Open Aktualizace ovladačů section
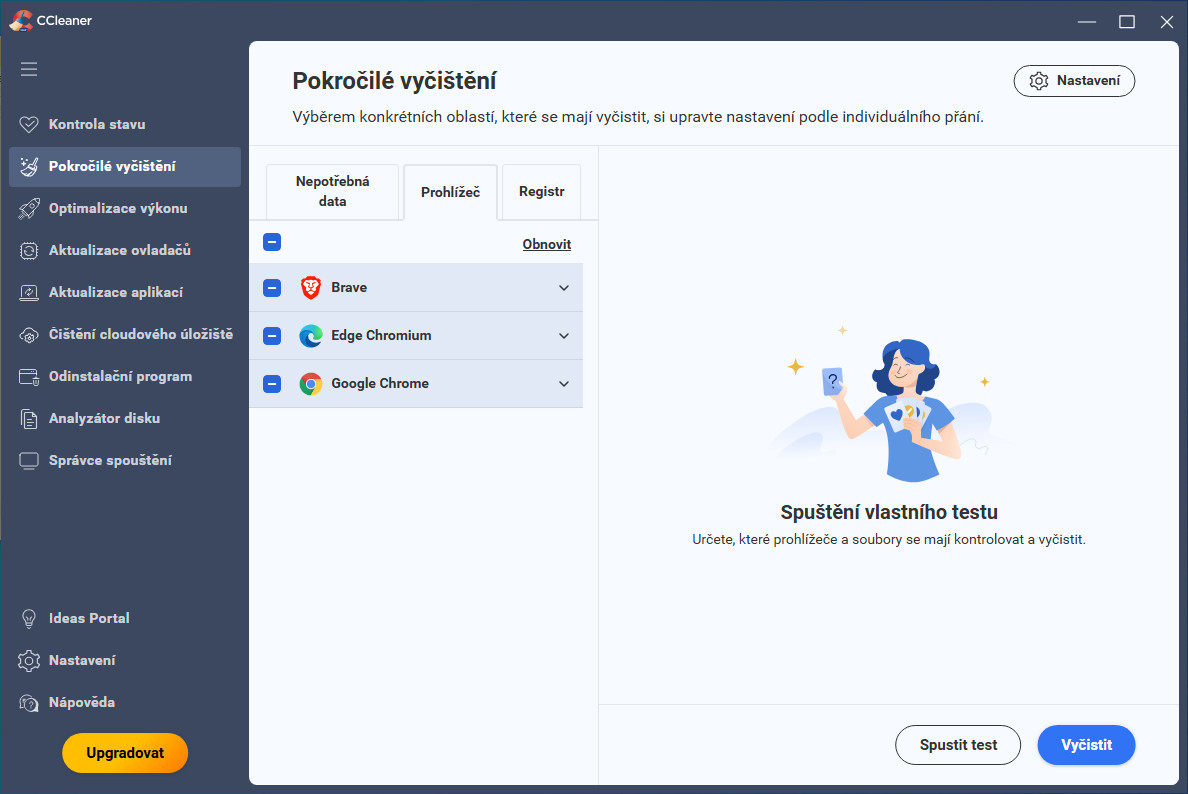The image size is (1188, 794). (125, 251)
